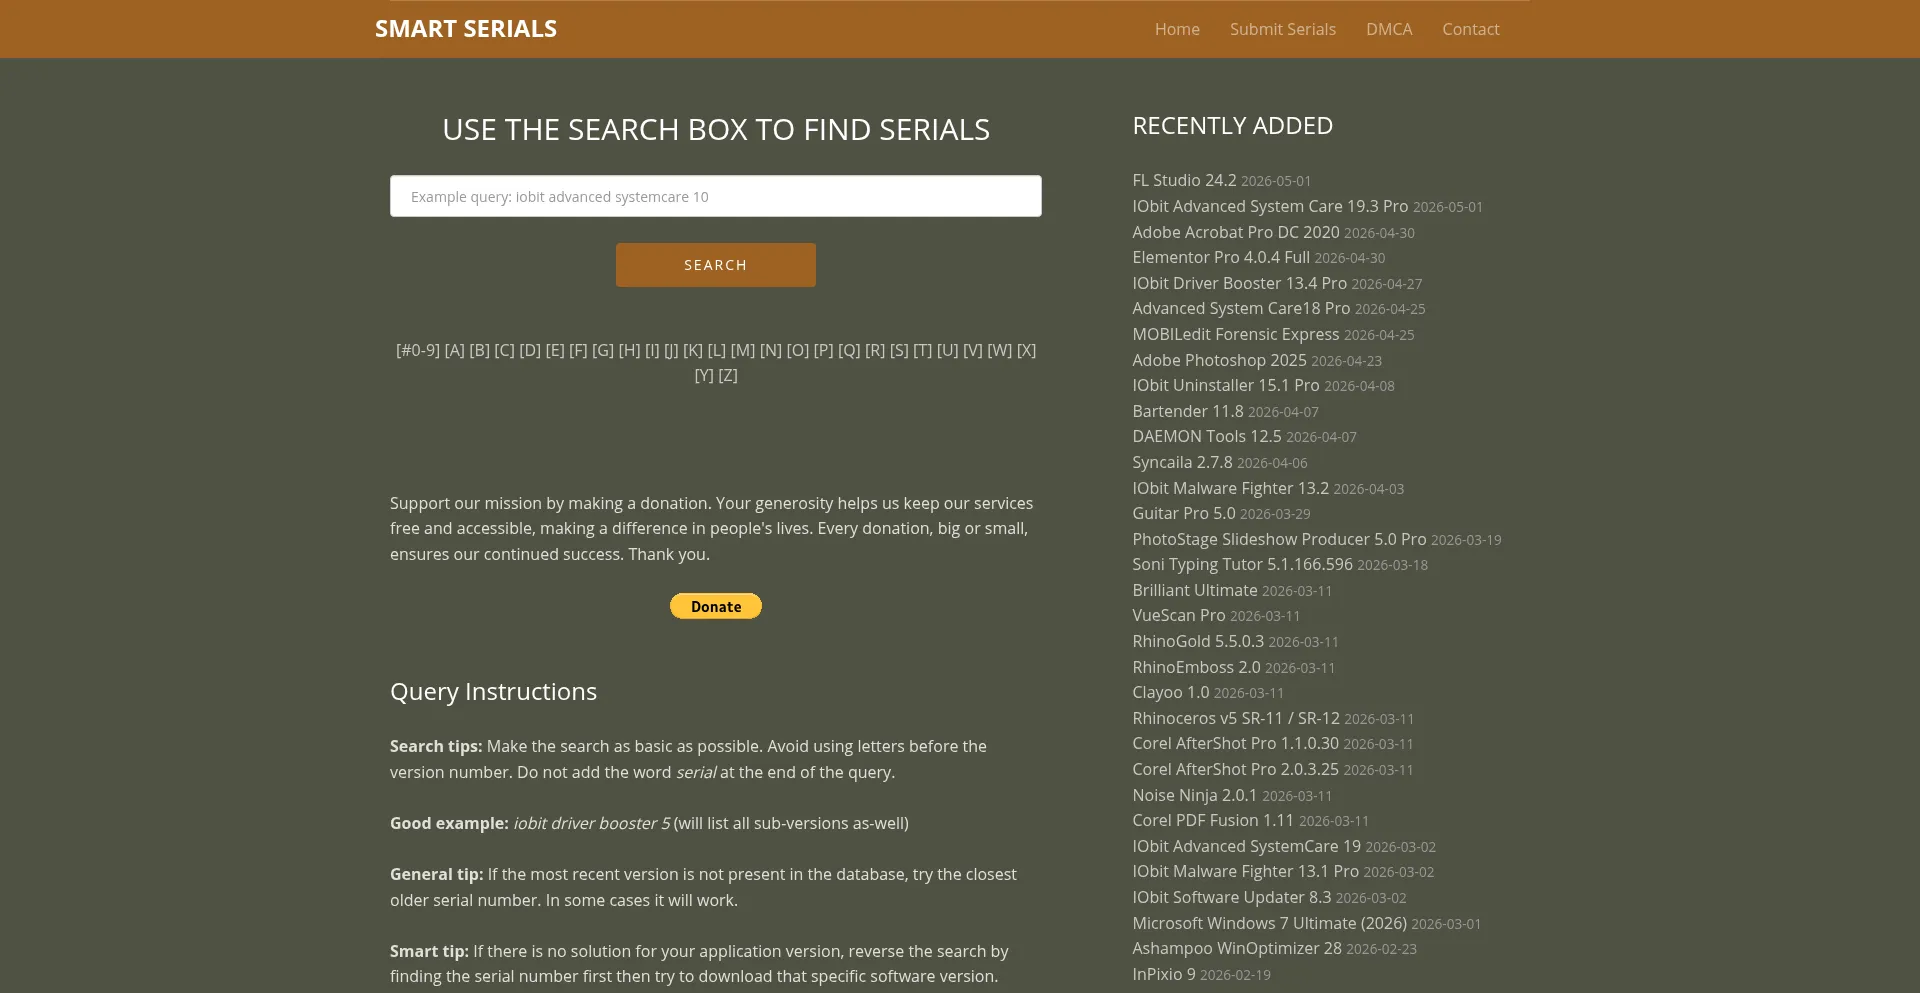Image resolution: width=1920 pixels, height=993 pixels.
Task: Open IObit Advanced SystemCare 19 entry
Action: pyautogui.click(x=1246, y=846)
